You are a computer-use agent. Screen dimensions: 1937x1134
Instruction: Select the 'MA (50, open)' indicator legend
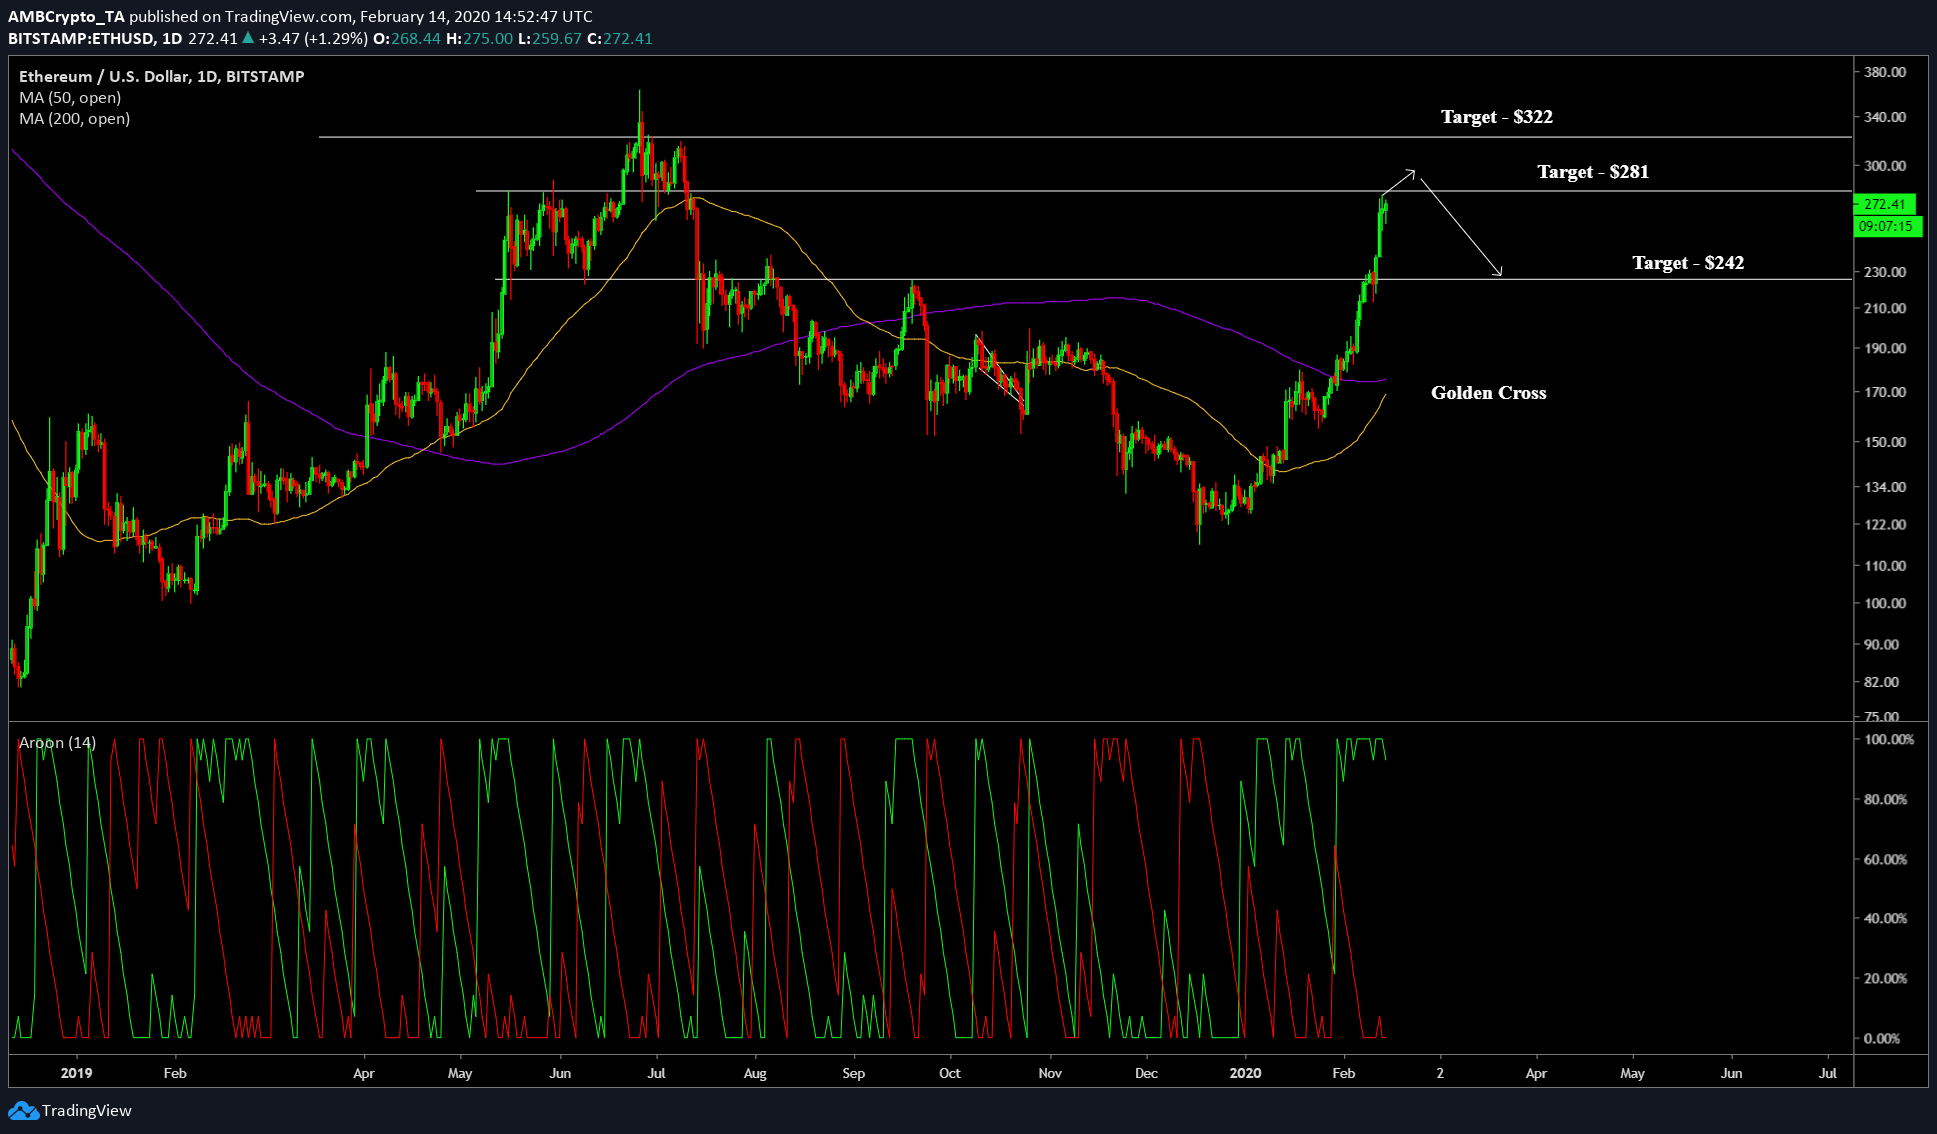coord(70,98)
